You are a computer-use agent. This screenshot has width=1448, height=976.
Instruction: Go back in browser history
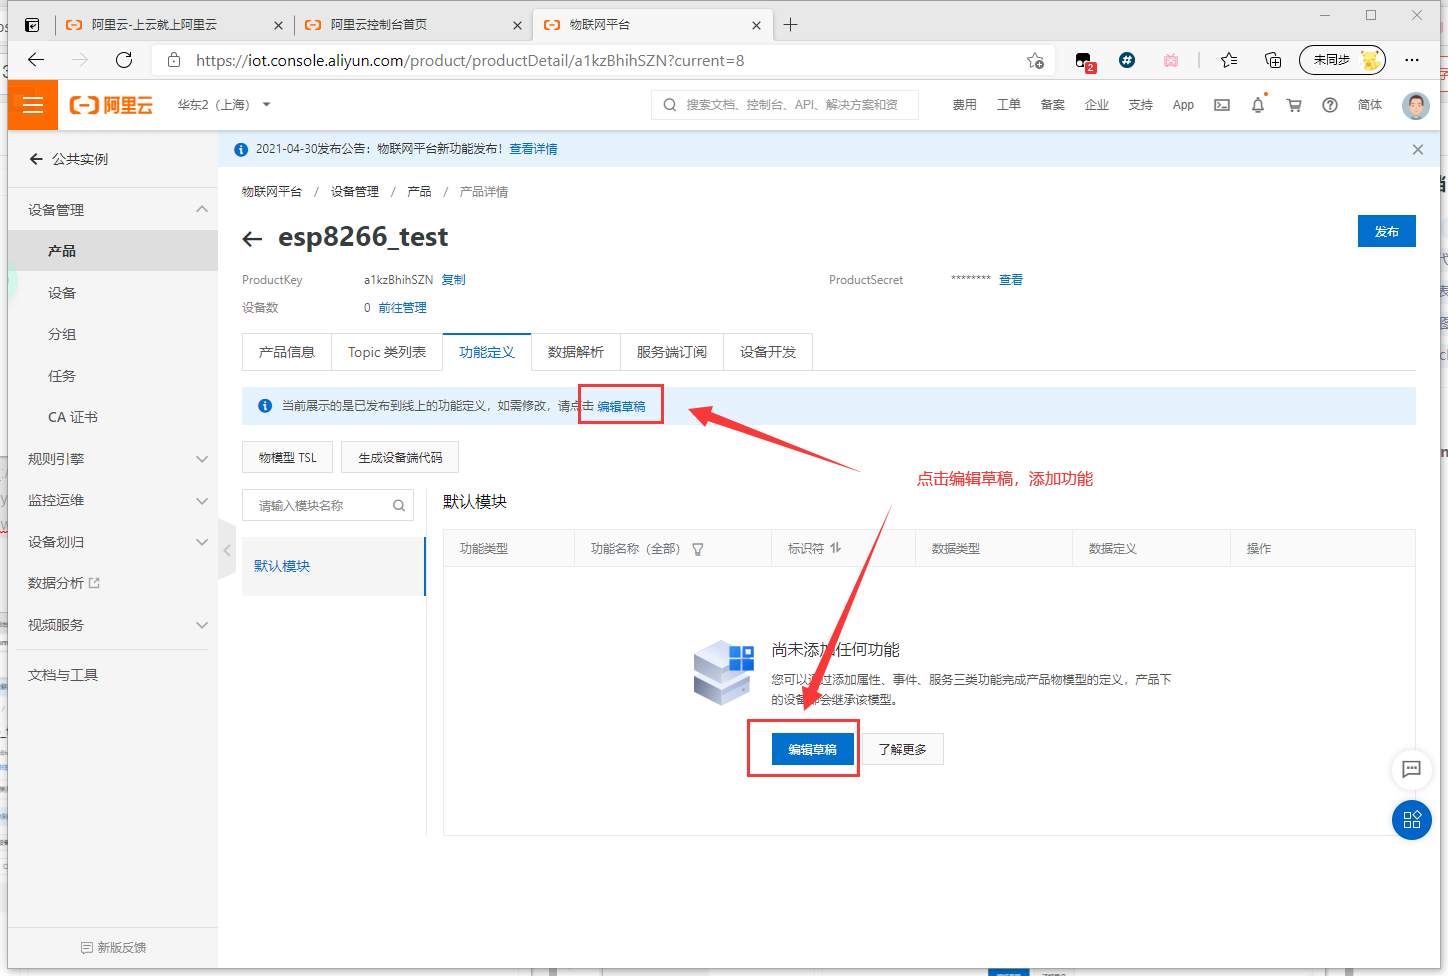click(x=36, y=60)
